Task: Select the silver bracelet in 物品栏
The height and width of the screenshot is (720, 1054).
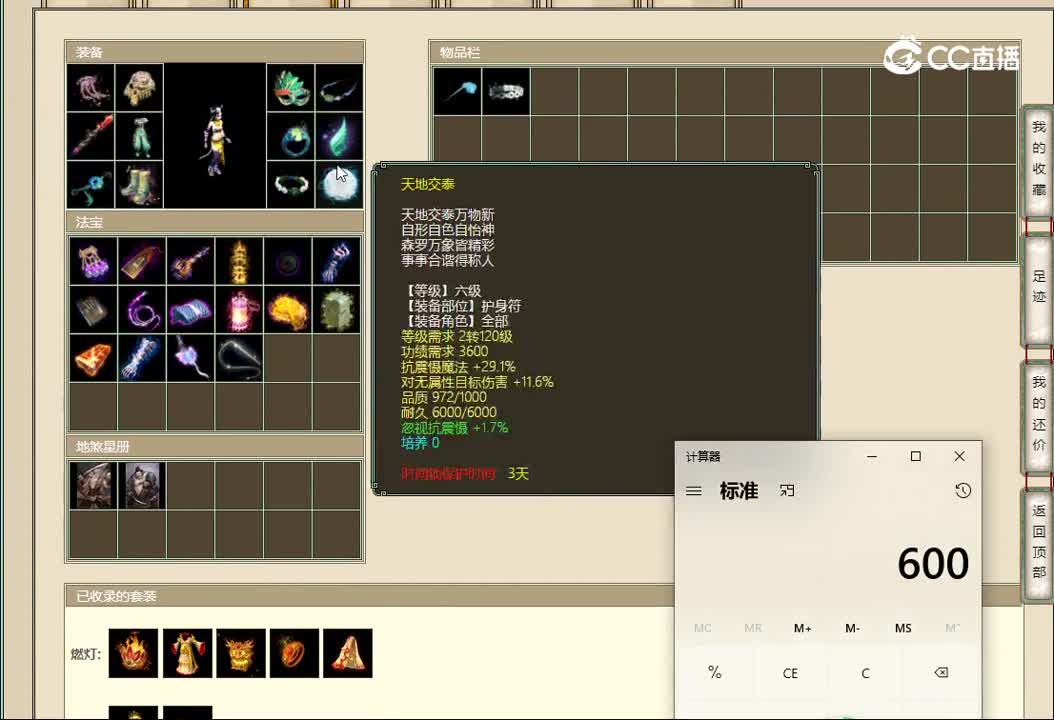Action: pyautogui.click(x=505, y=91)
